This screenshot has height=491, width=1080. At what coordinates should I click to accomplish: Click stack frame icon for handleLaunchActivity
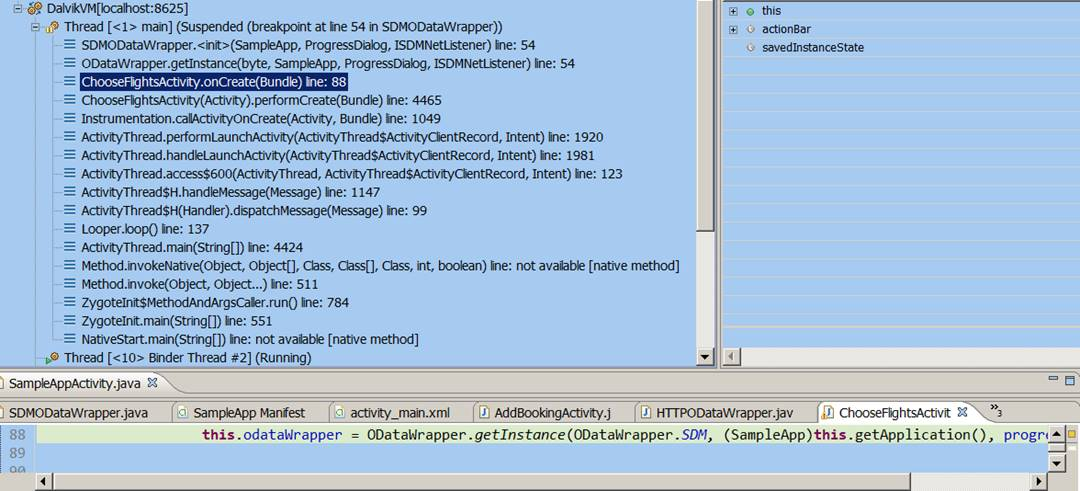tap(70, 155)
